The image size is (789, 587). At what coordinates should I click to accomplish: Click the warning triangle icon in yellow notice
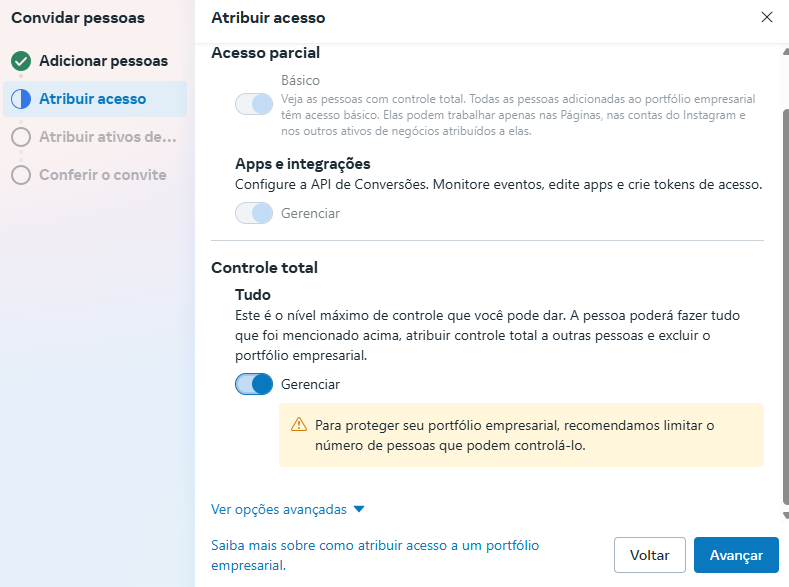point(299,425)
